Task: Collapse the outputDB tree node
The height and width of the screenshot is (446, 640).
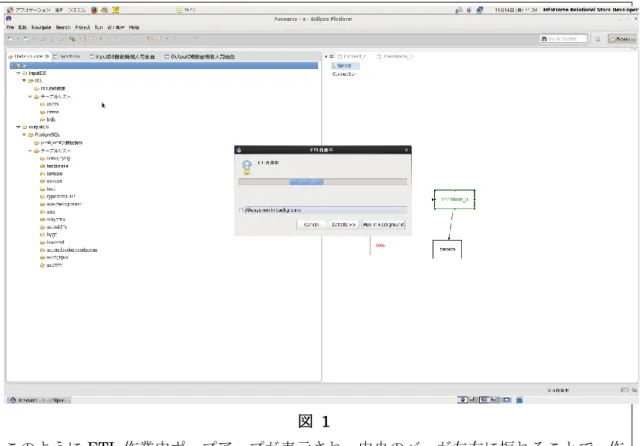Action: pos(18,127)
